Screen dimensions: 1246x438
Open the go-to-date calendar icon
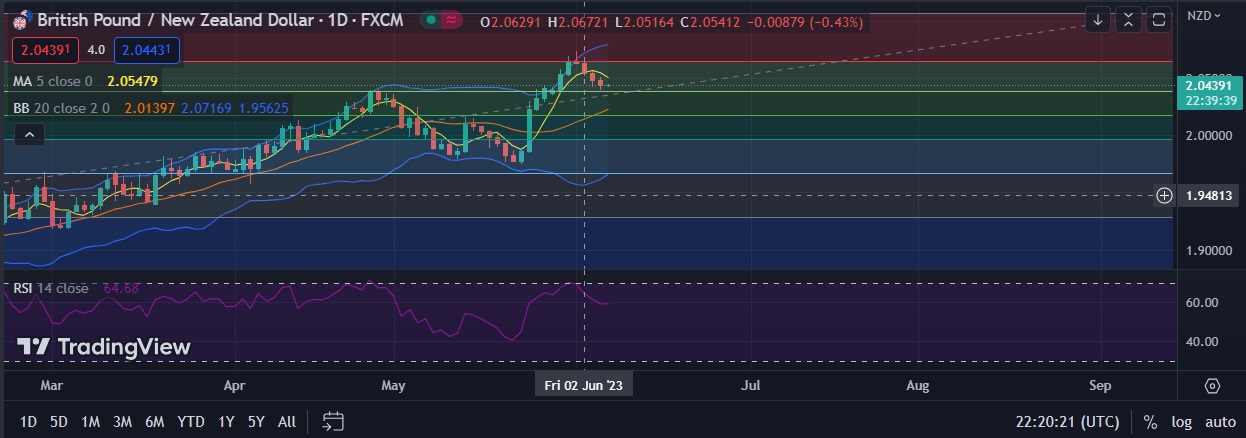(x=334, y=422)
